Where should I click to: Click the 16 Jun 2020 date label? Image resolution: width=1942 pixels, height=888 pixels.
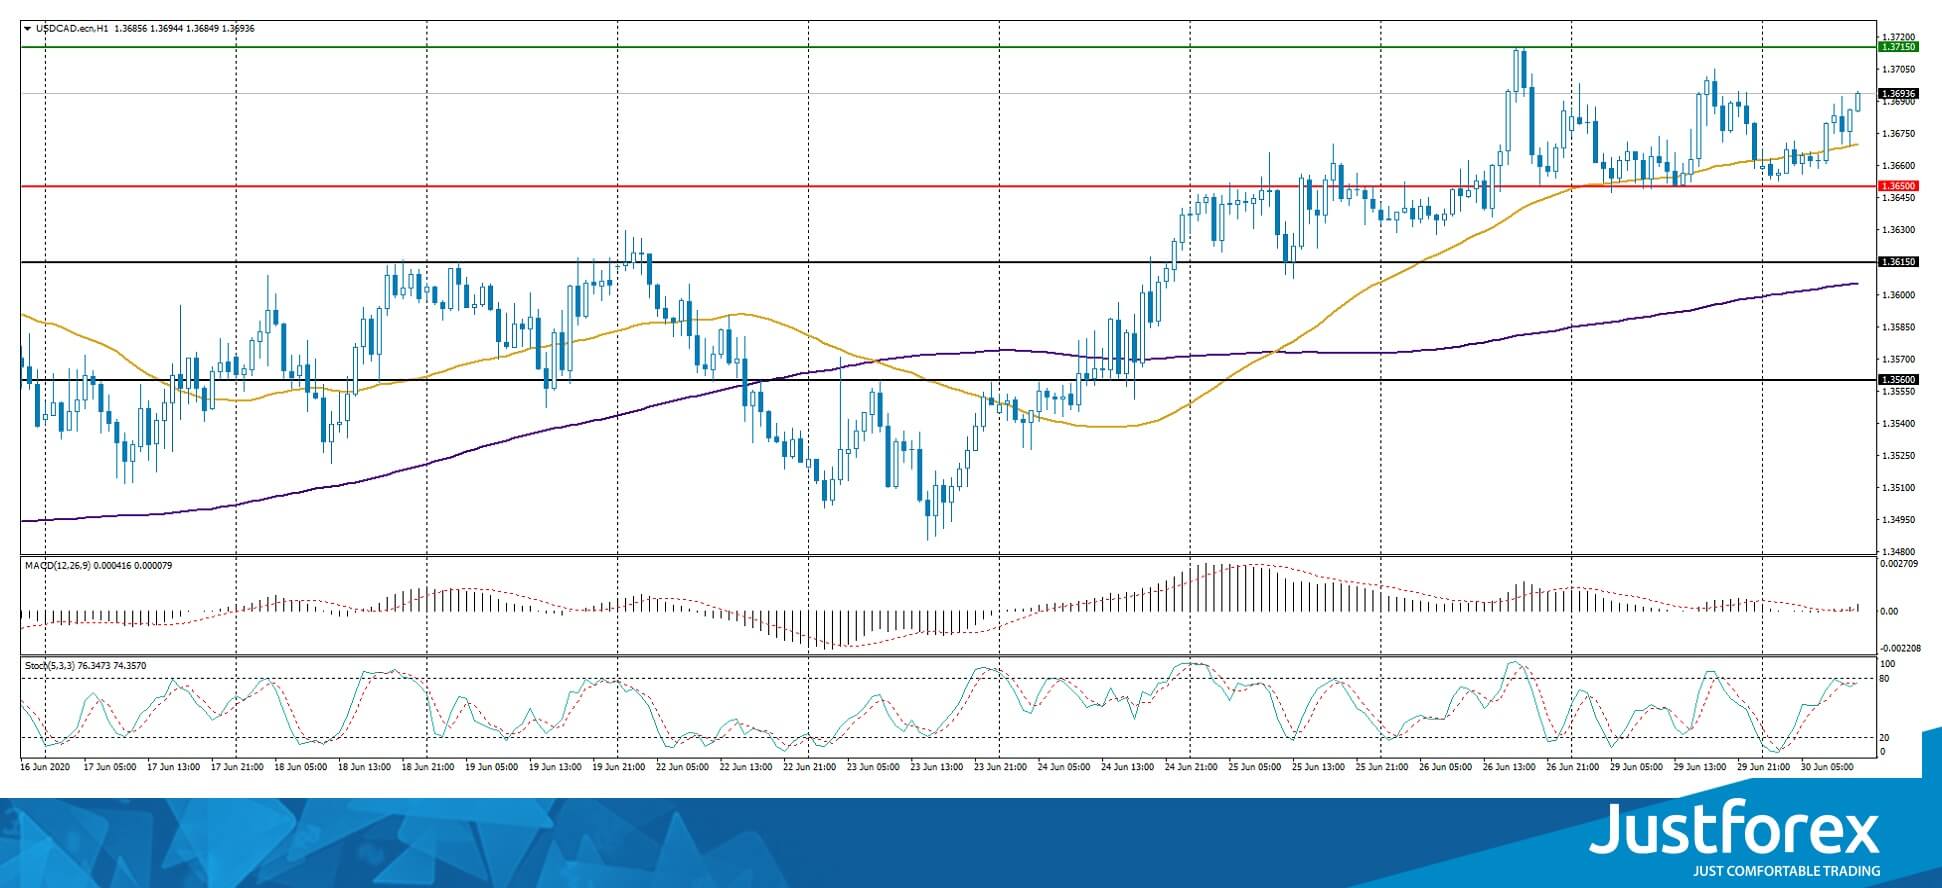click(46, 767)
